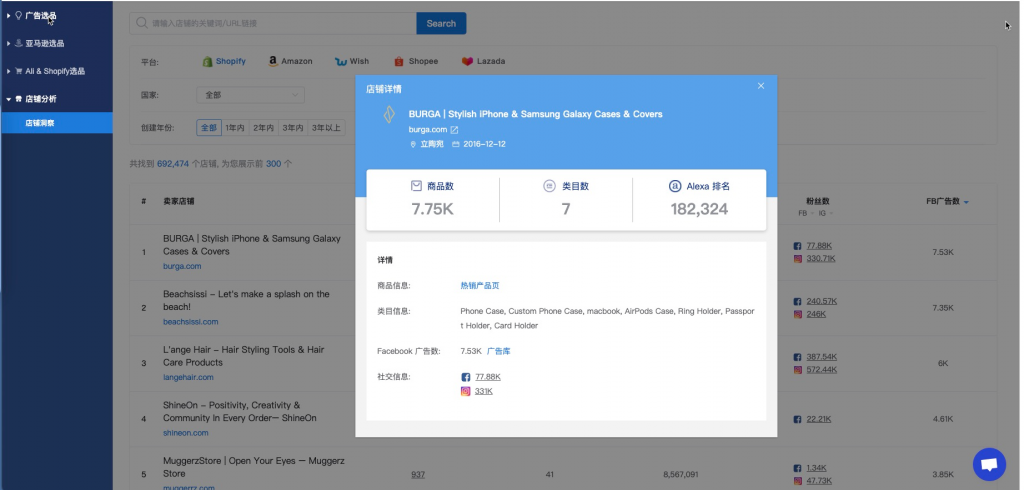Screen dimensions: 1024x490
Task: Open 热销产品页 link in dialog
Action: click(480, 286)
